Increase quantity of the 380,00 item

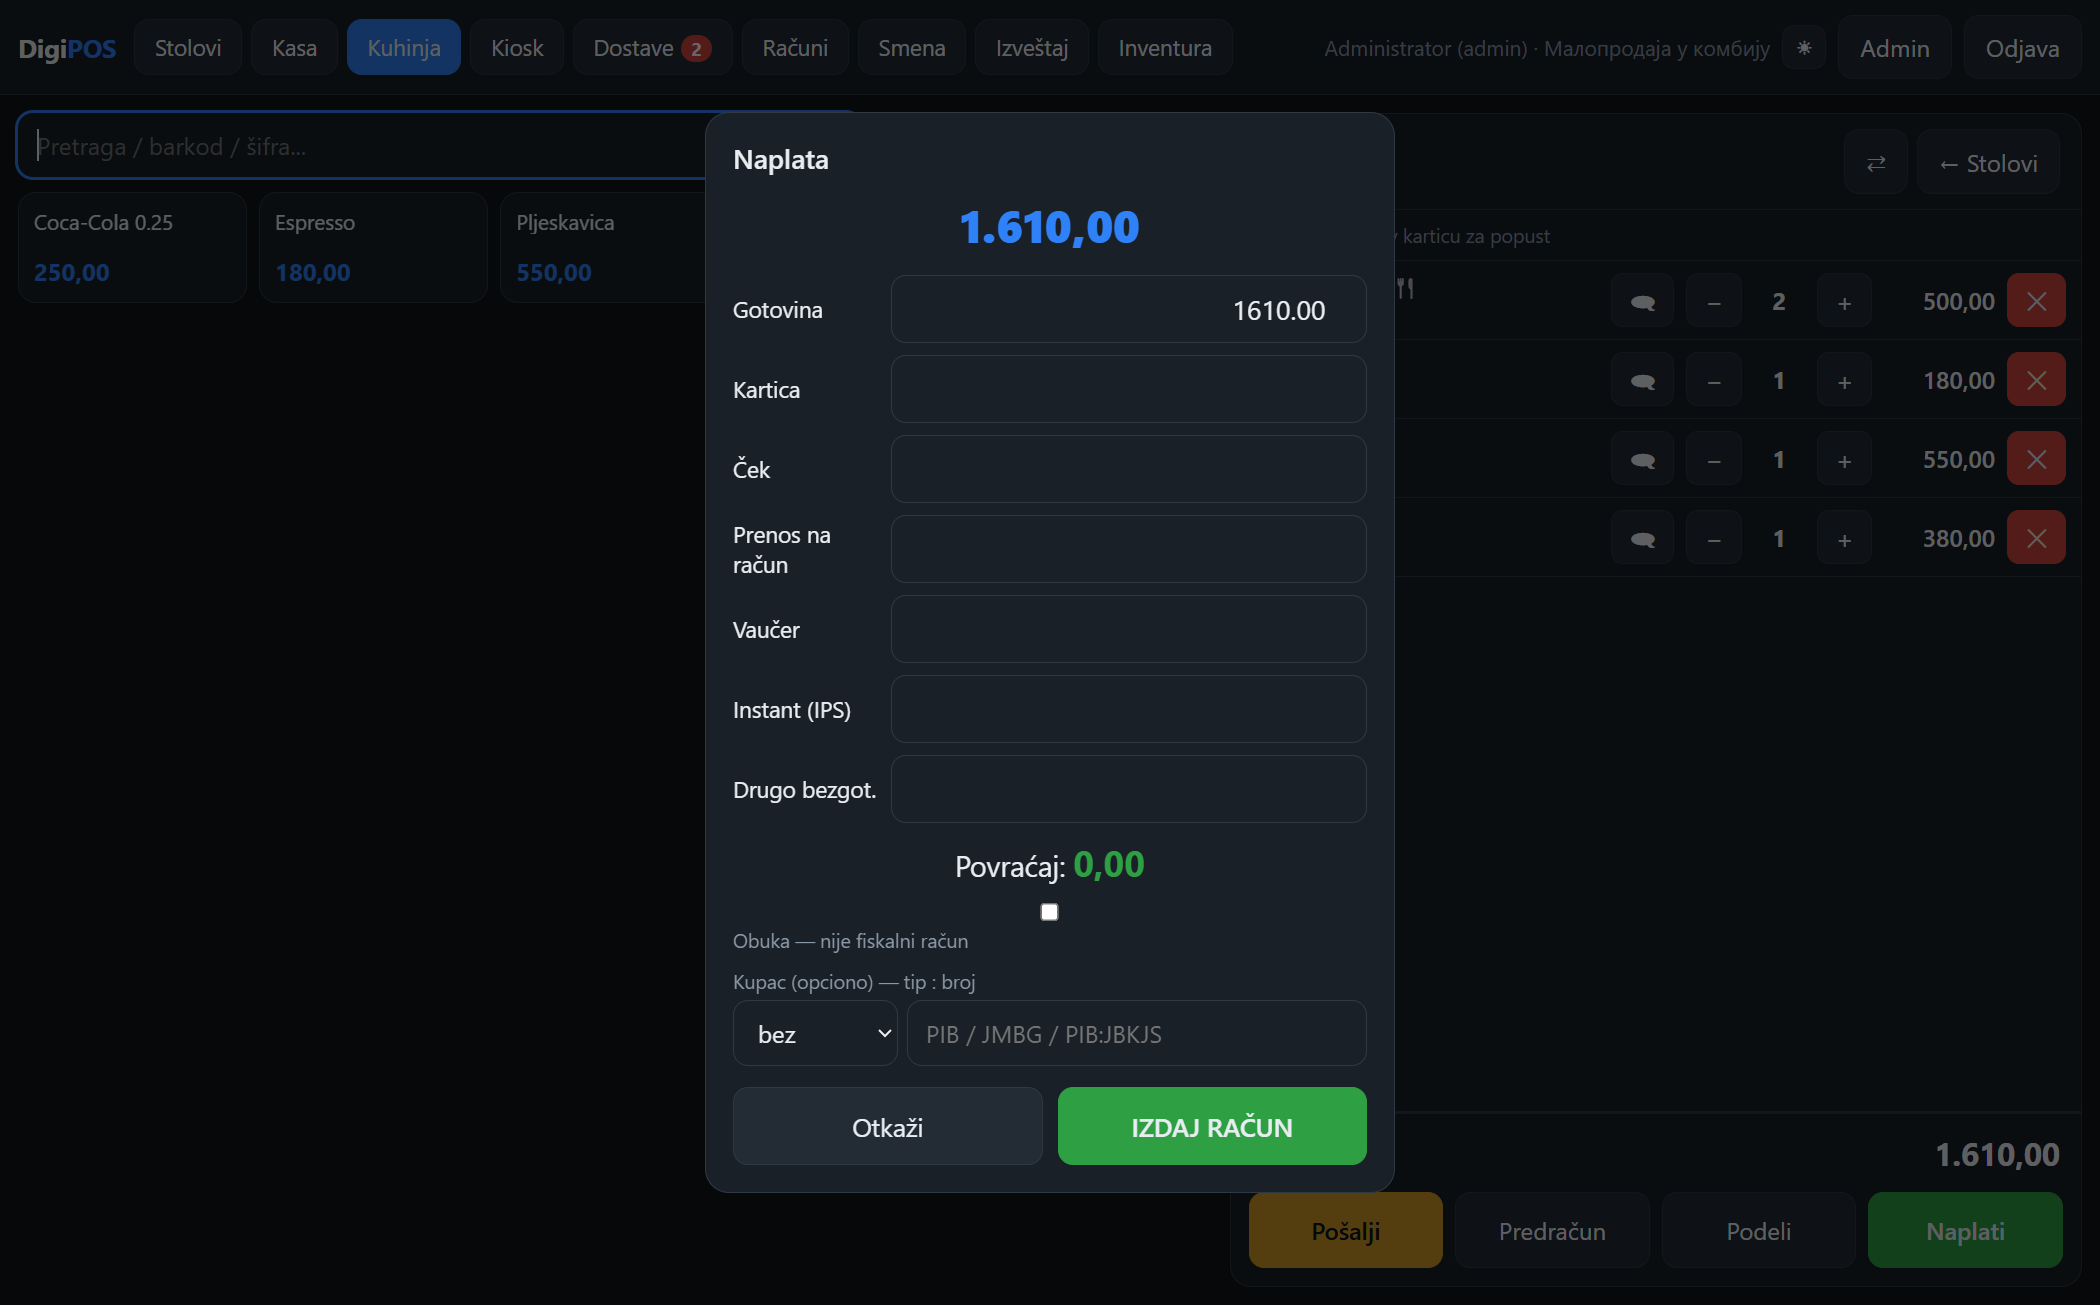[1844, 538]
